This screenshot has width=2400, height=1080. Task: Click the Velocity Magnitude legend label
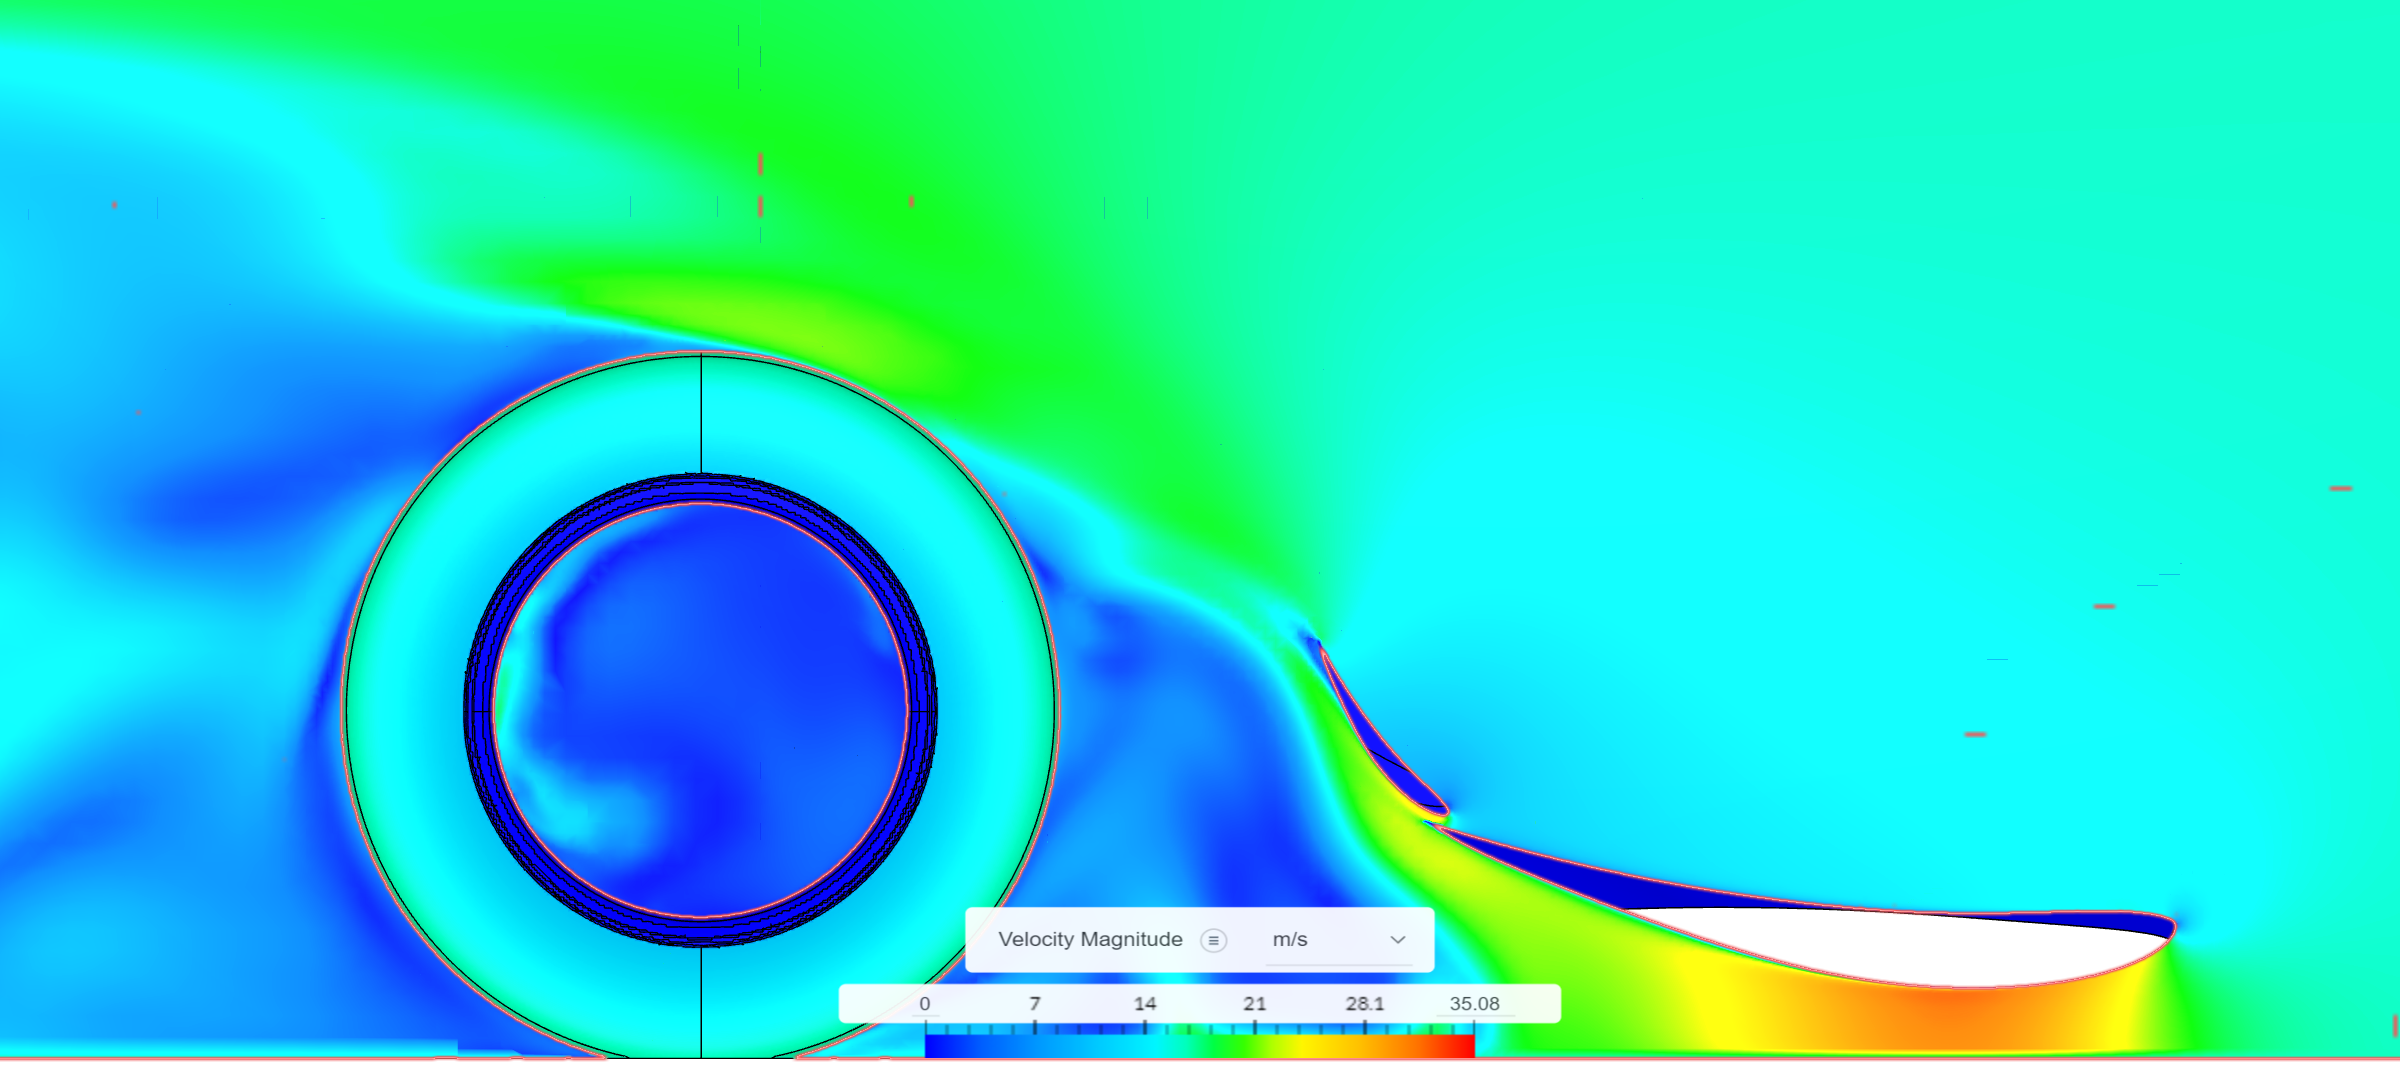(1090, 939)
